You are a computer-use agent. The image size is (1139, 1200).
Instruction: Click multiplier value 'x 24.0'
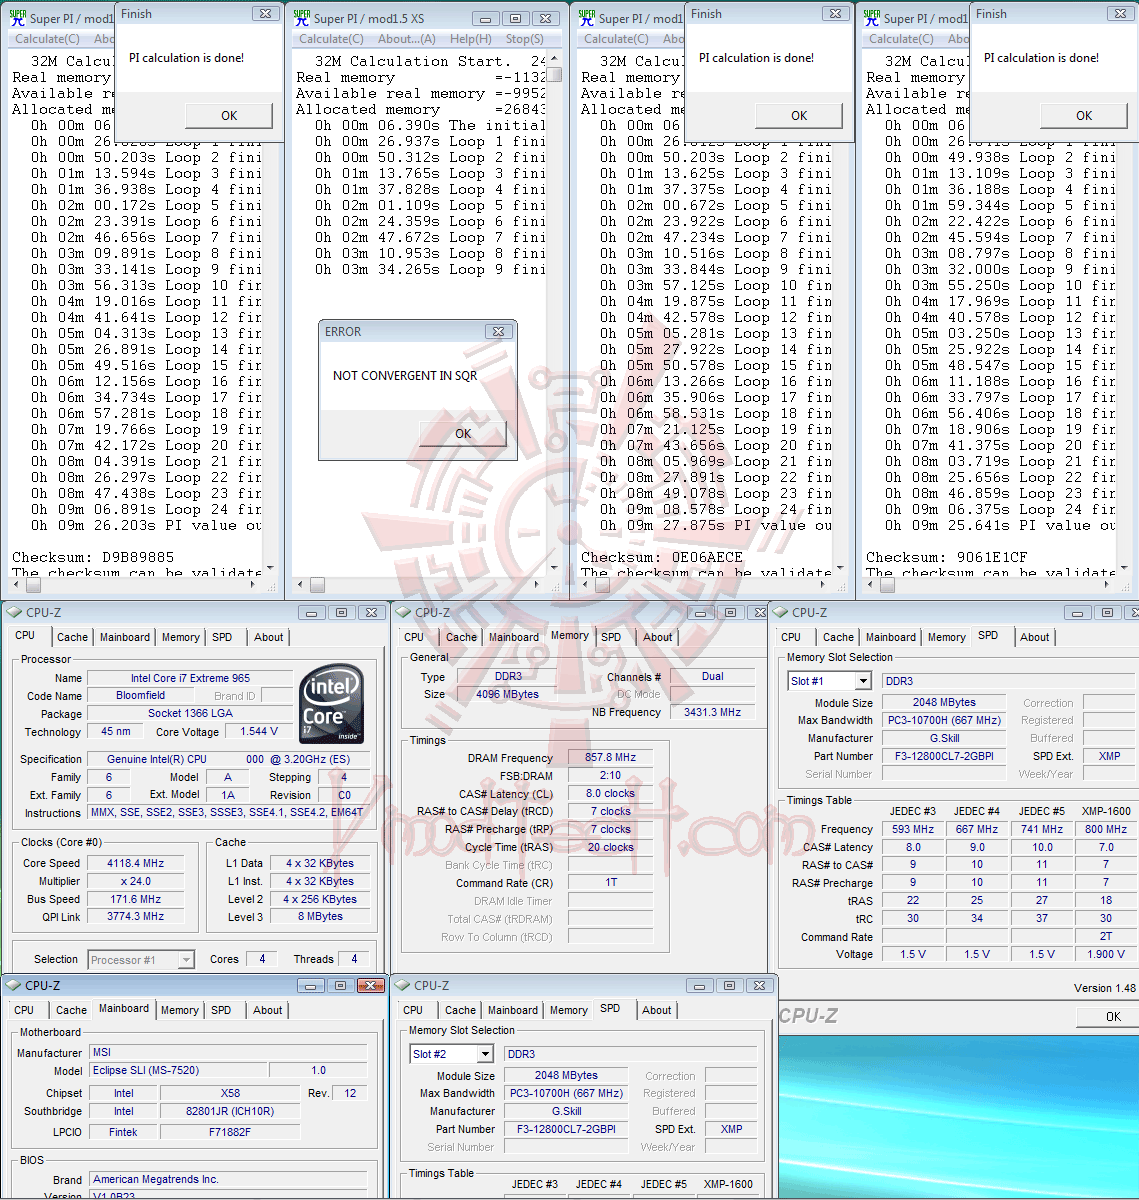(135, 881)
